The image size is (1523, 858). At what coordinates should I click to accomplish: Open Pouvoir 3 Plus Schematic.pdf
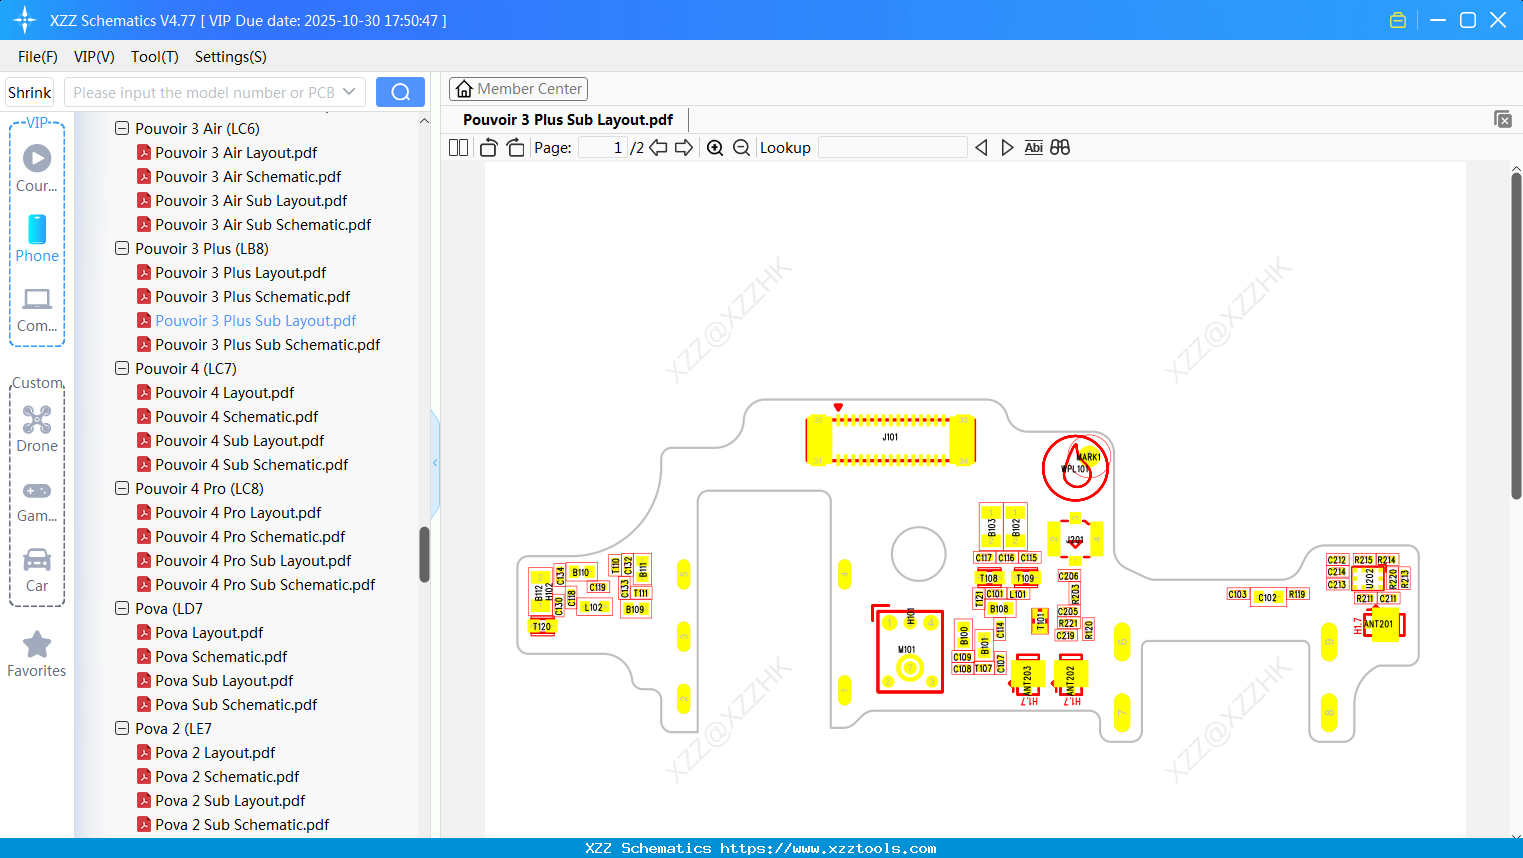point(253,297)
